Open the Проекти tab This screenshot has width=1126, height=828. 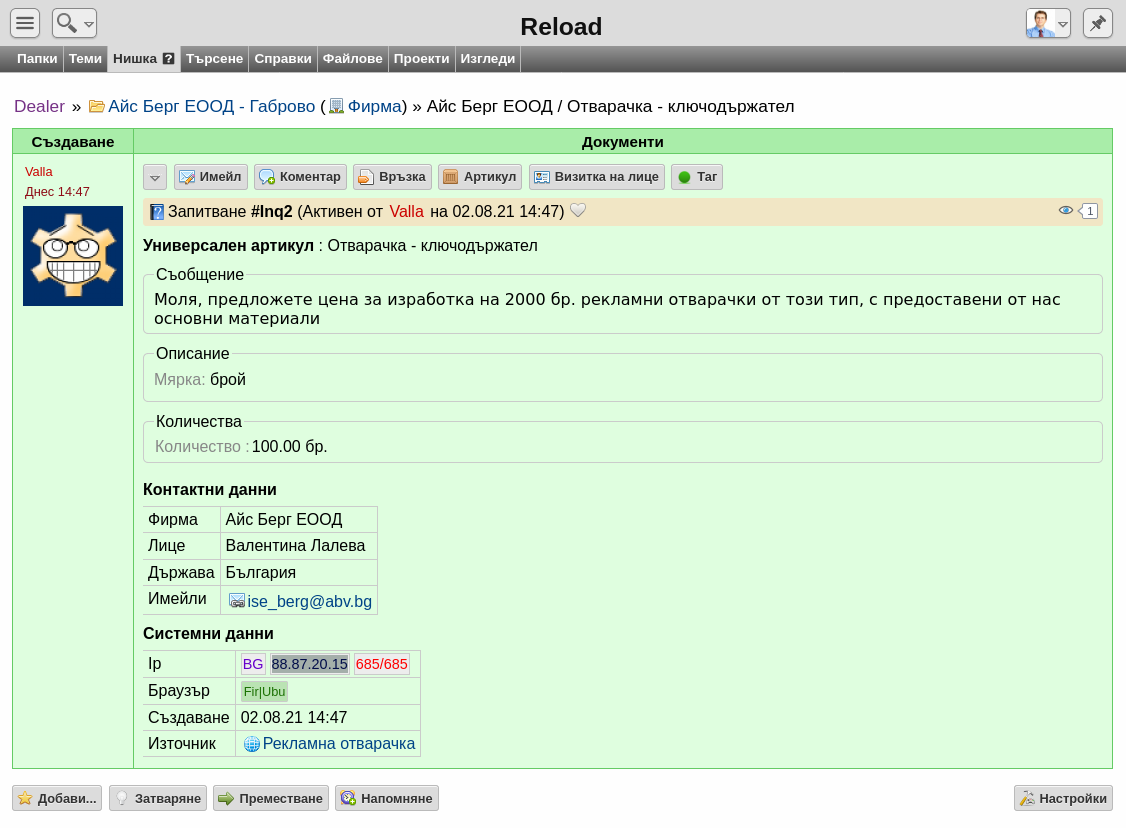pyautogui.click(x=422, y=59)
